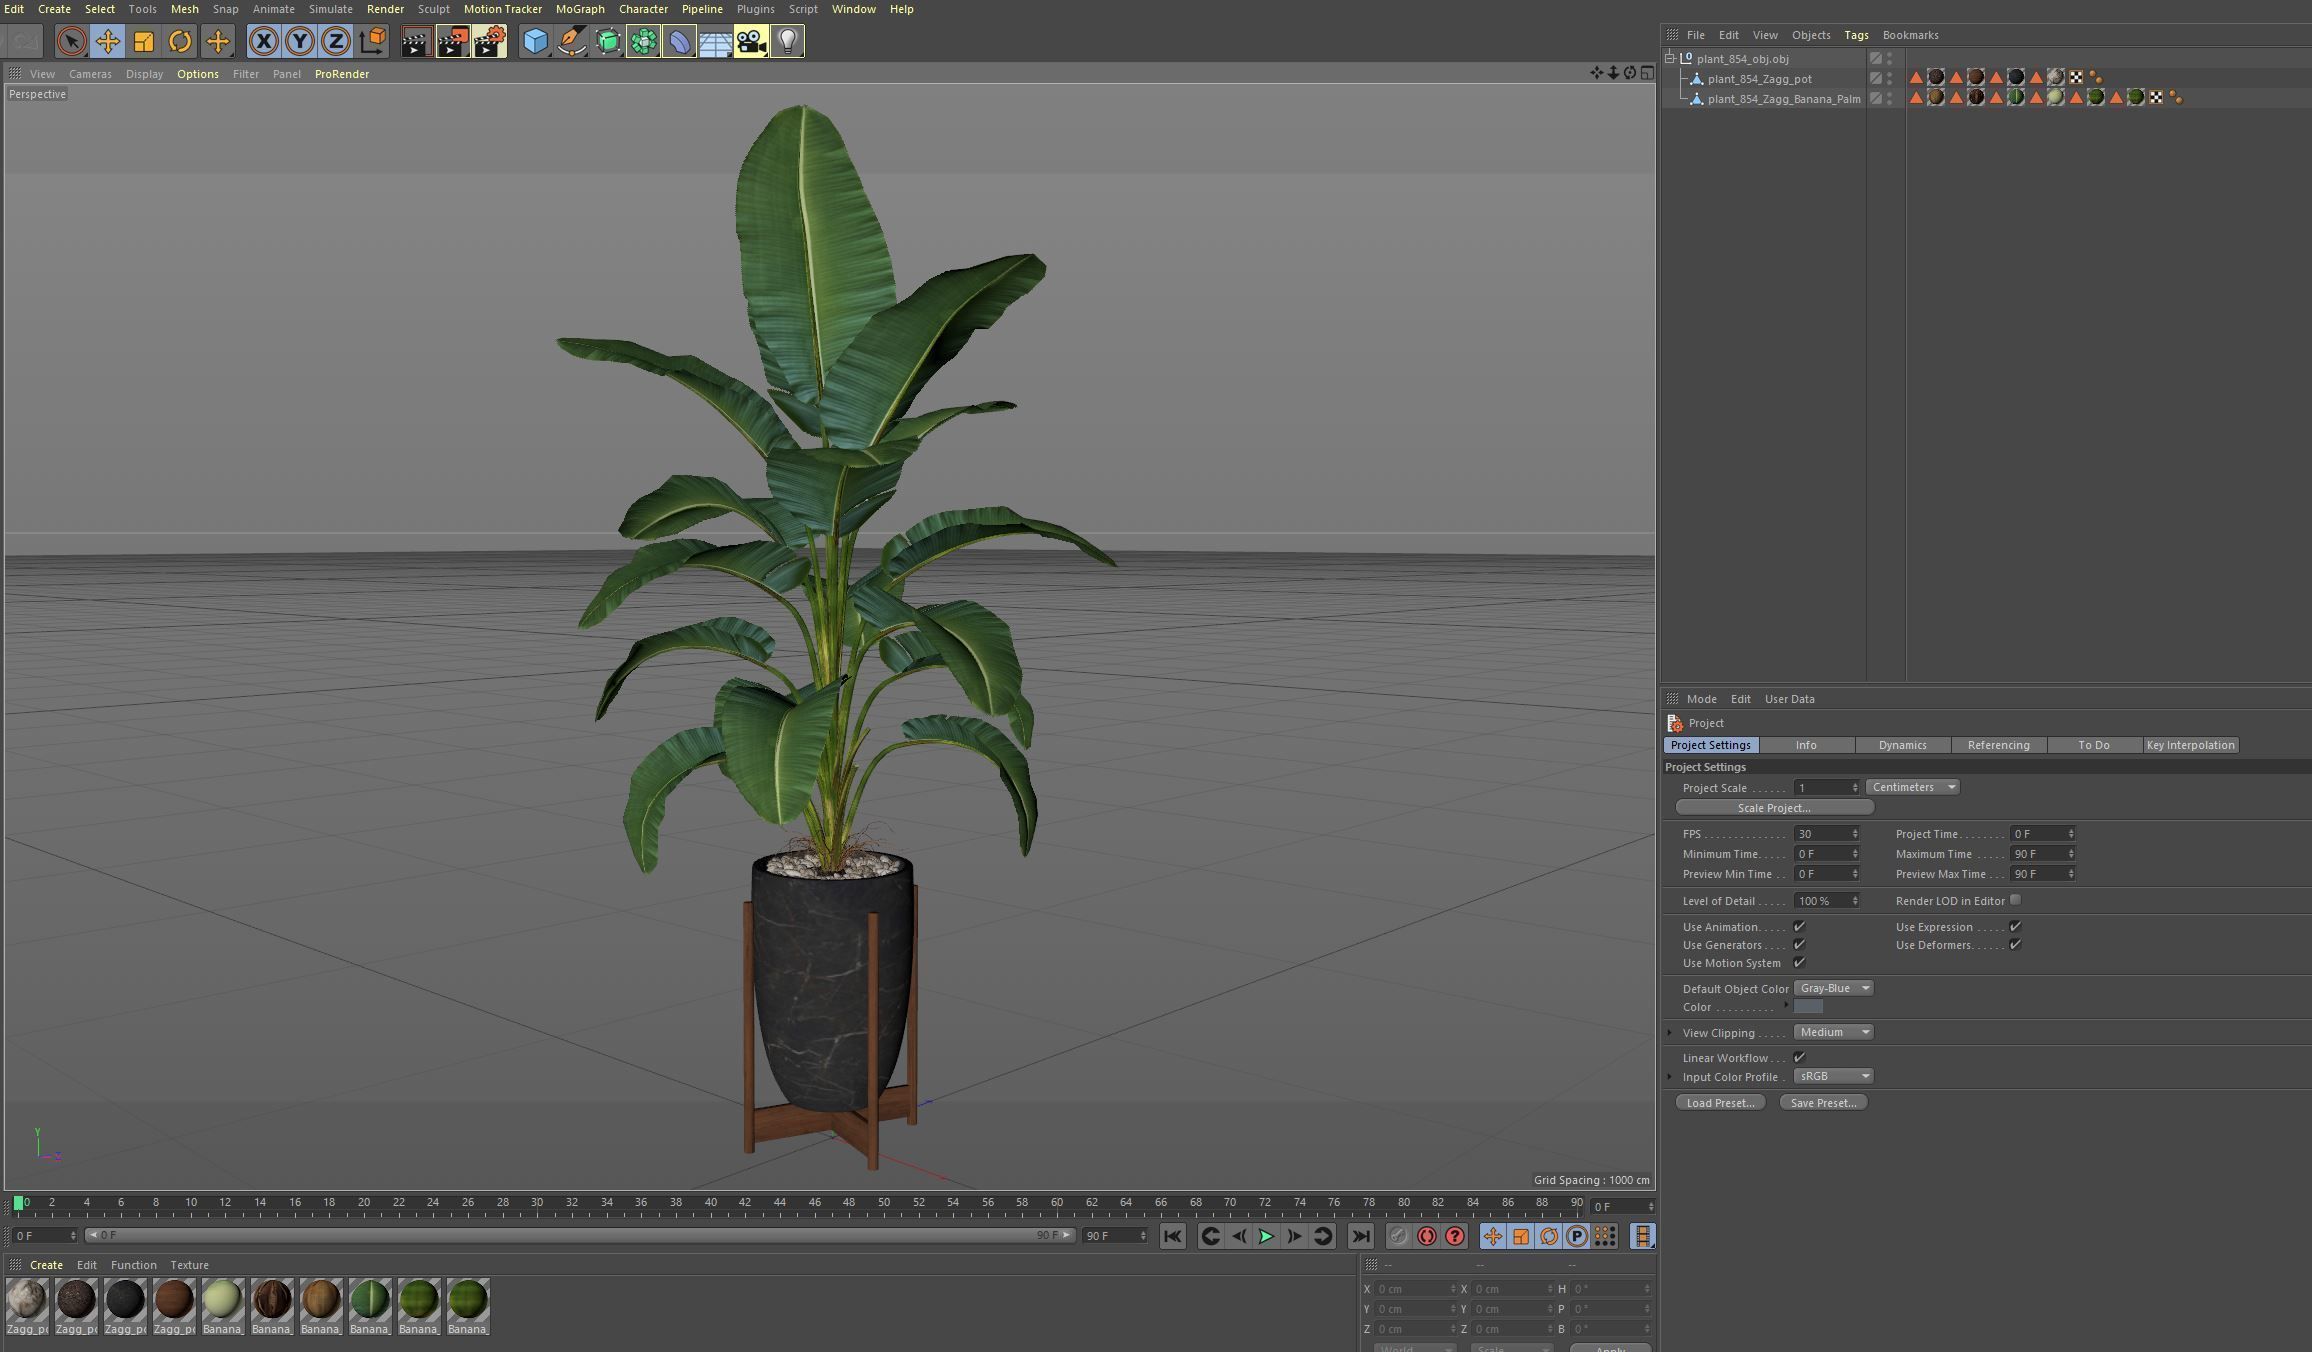Activate the Move tool in top toolbar

(107, 41)
